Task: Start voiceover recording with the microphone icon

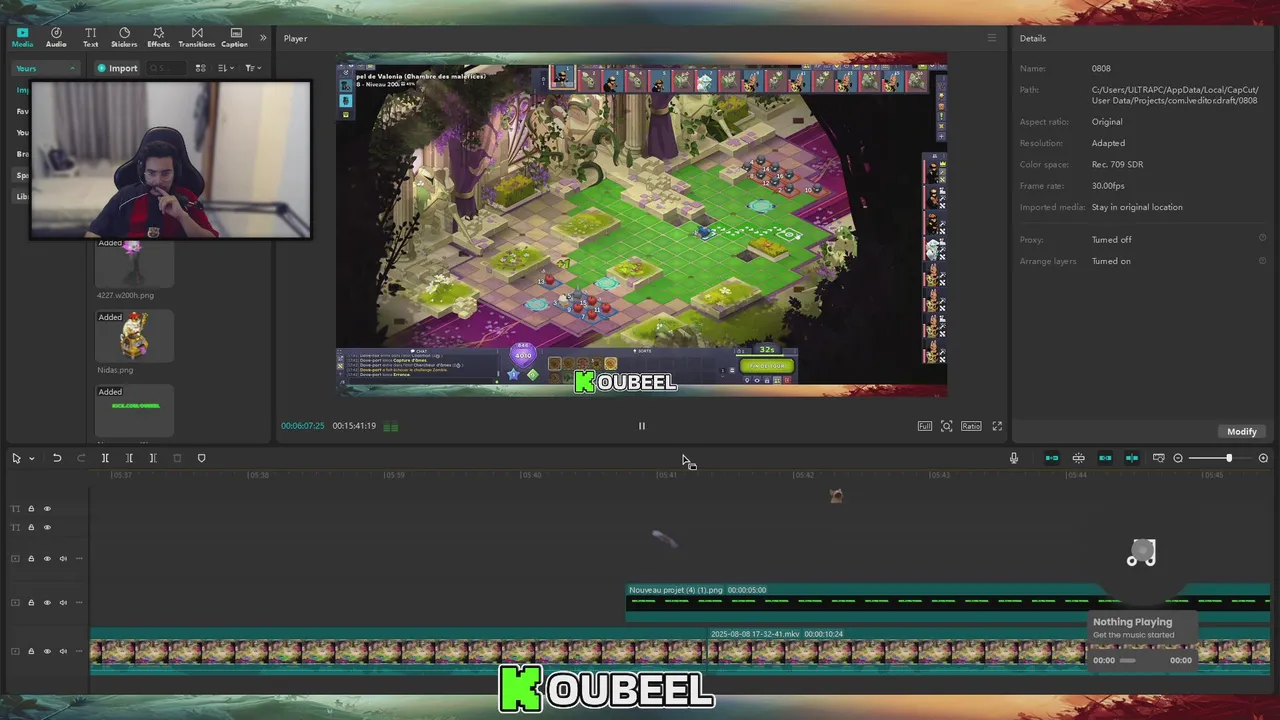Action: pos(1014,458)
